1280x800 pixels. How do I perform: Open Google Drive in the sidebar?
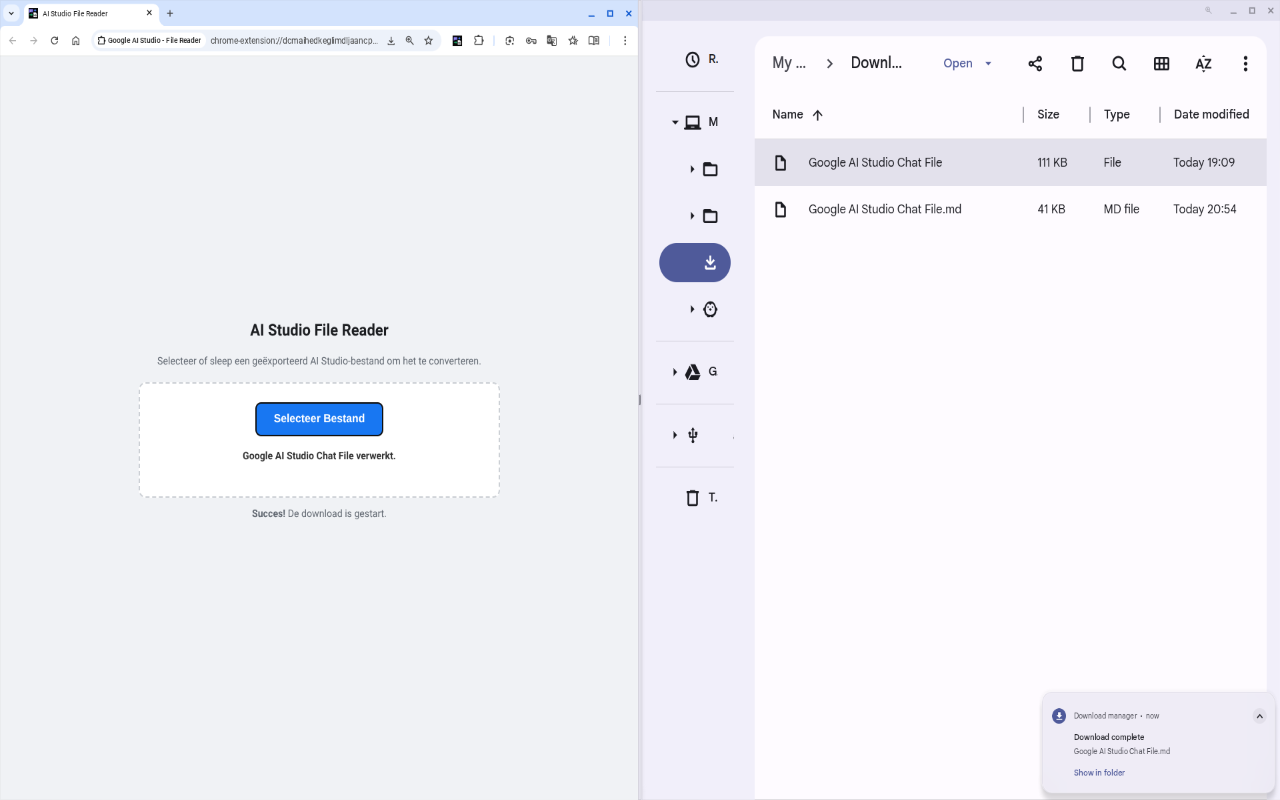[x=692, y=372]
